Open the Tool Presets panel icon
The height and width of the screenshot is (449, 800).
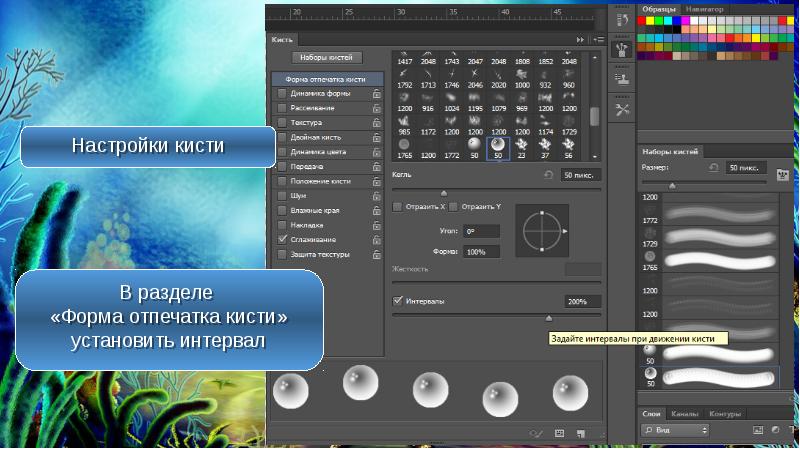click(x=621, y=110)
